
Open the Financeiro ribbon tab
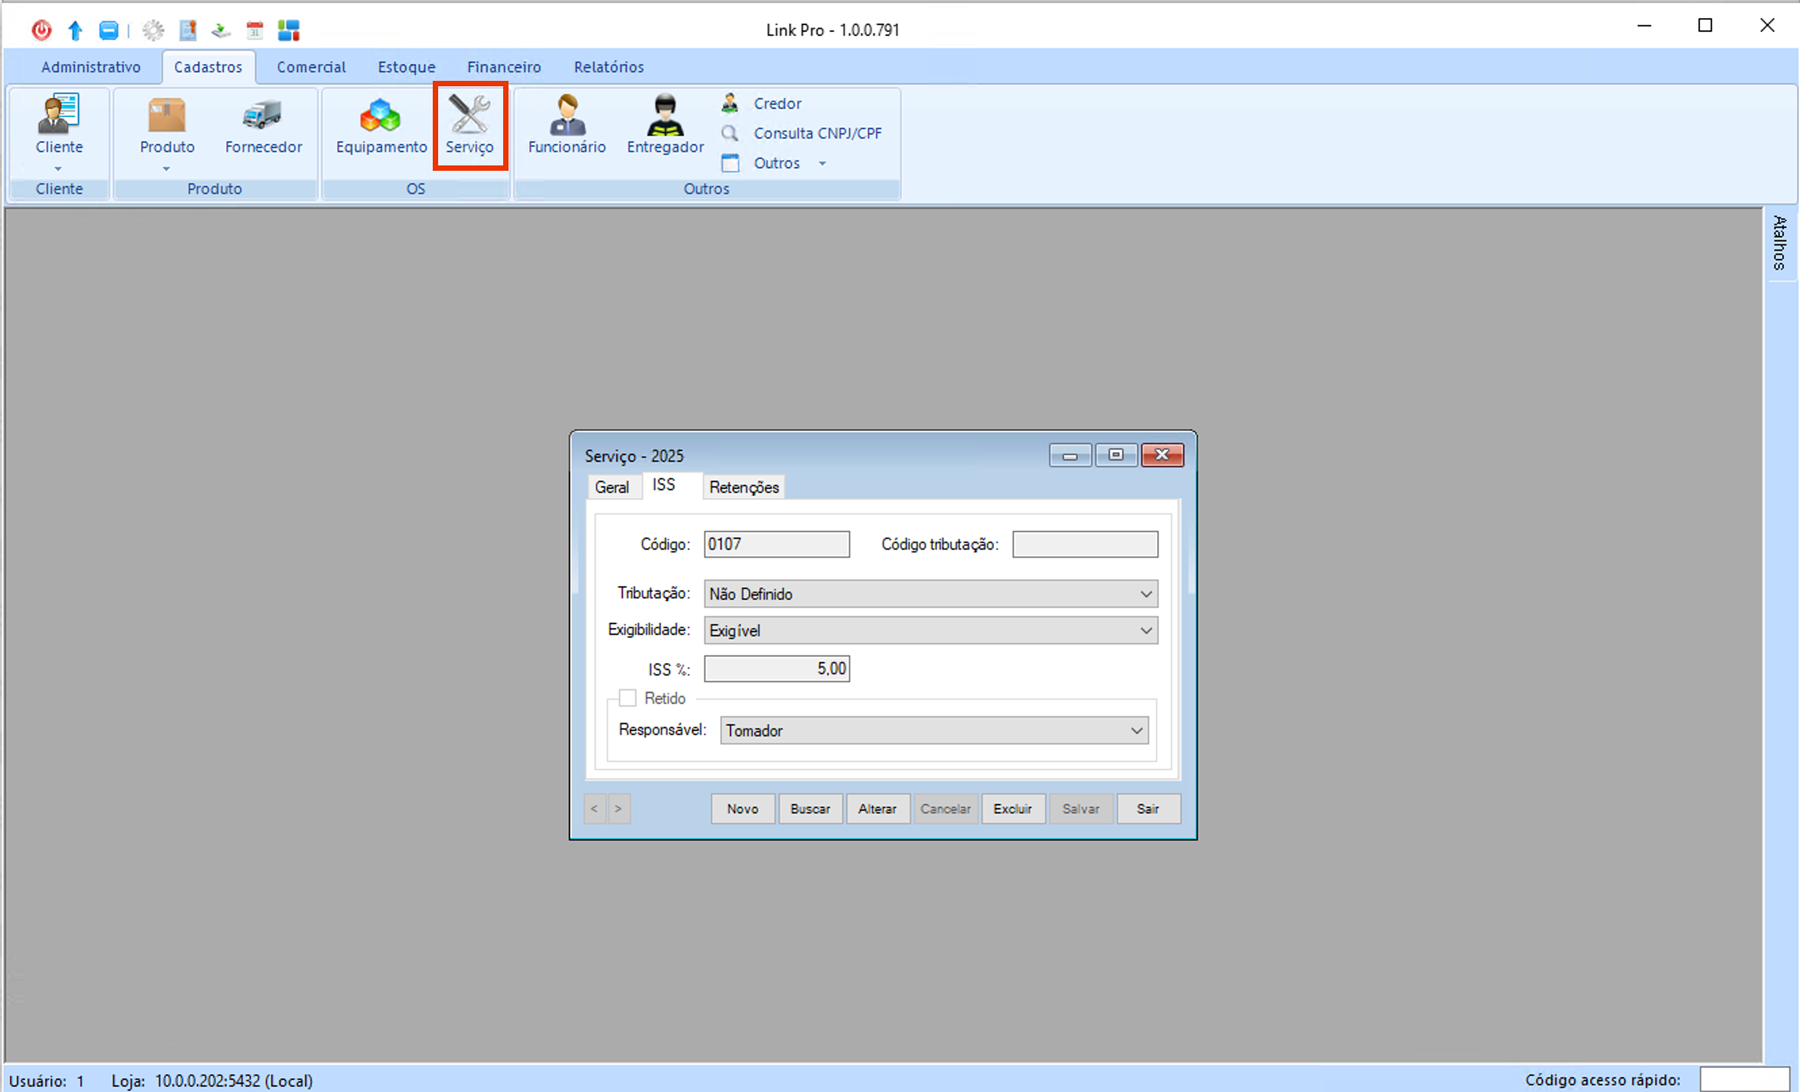pyautogui.click(x=504, y=67)
